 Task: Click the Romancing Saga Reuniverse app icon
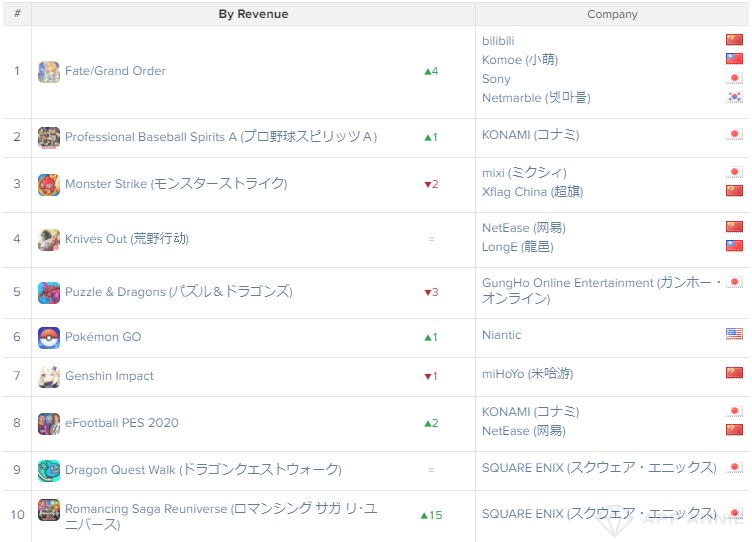(49, 510)
